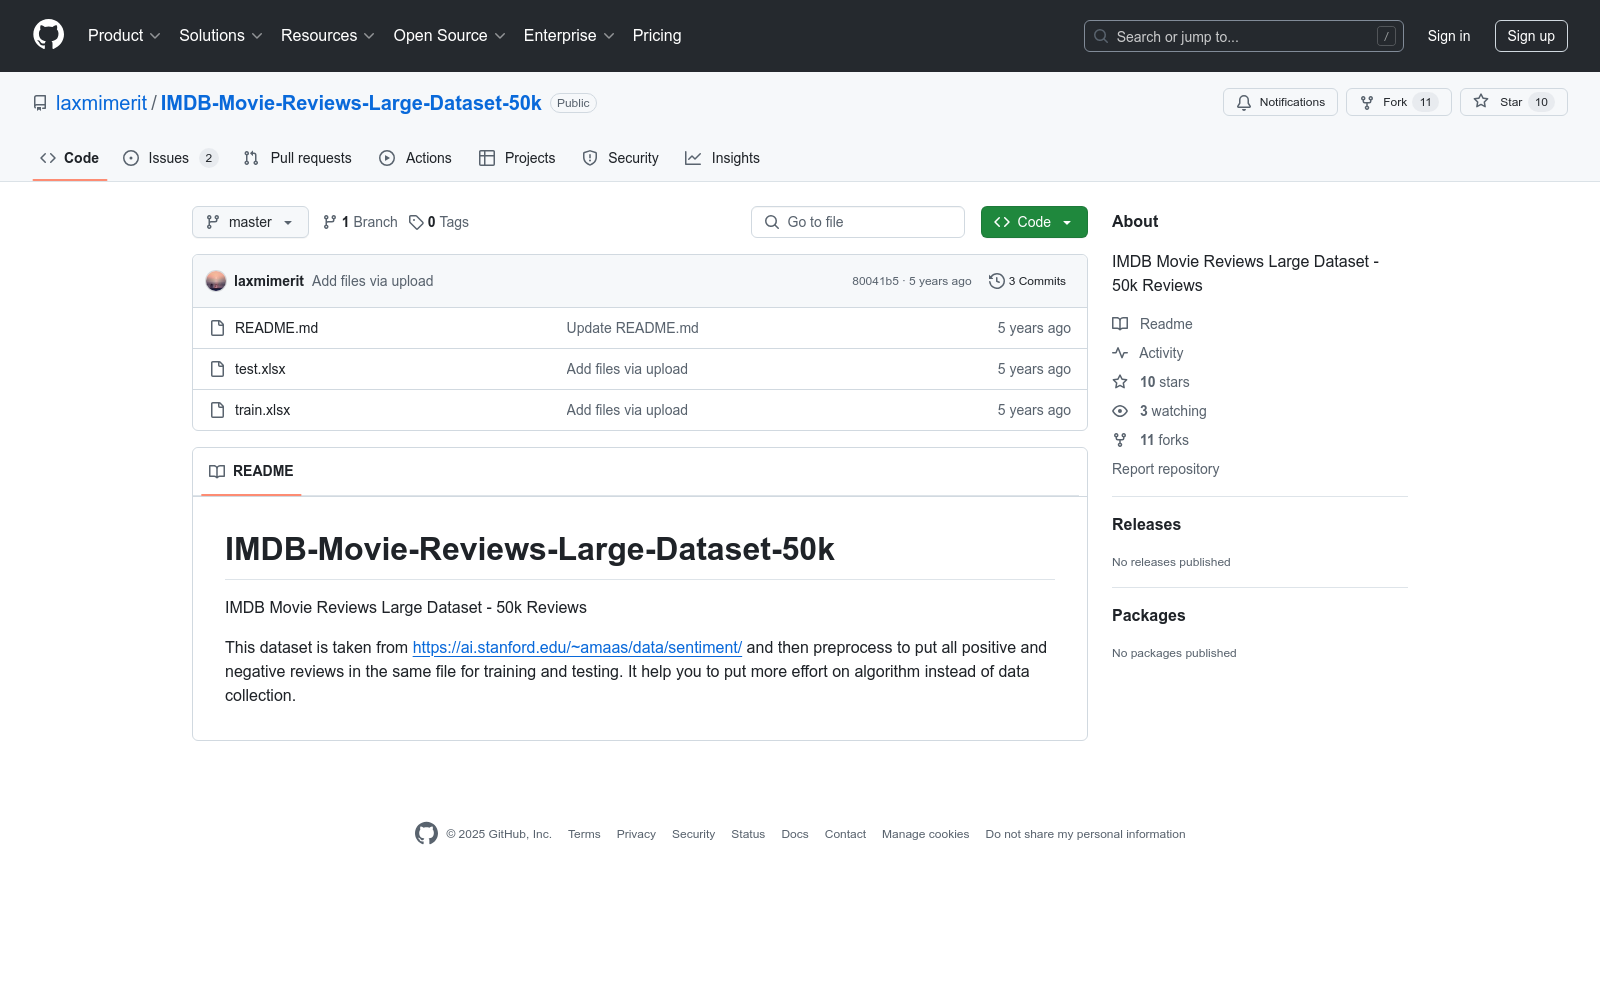Viewport: 1600px width, 1000px height.
Task: Click the test.xlsx file icon
Action: [217, 369]
